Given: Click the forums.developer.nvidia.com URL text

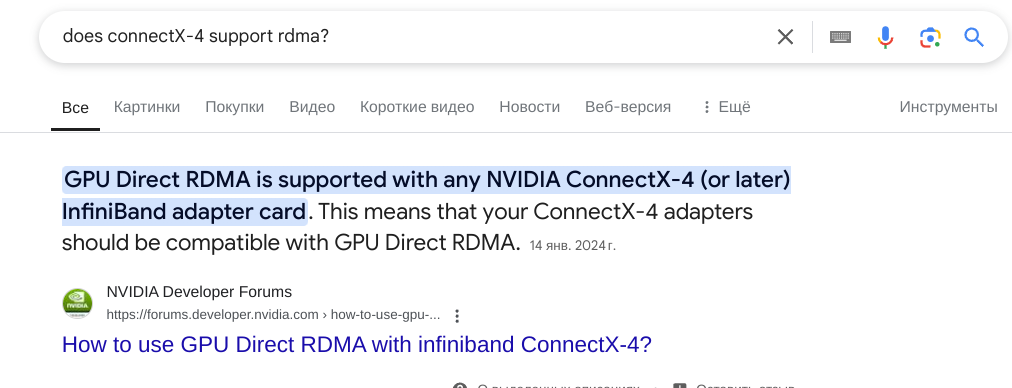Looking at the screenshot, I should [274, 315].
